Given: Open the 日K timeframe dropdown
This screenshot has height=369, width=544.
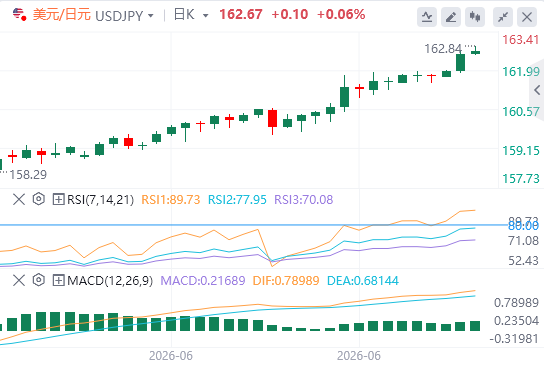Looking at the screenshot, I should pos(191,15).
